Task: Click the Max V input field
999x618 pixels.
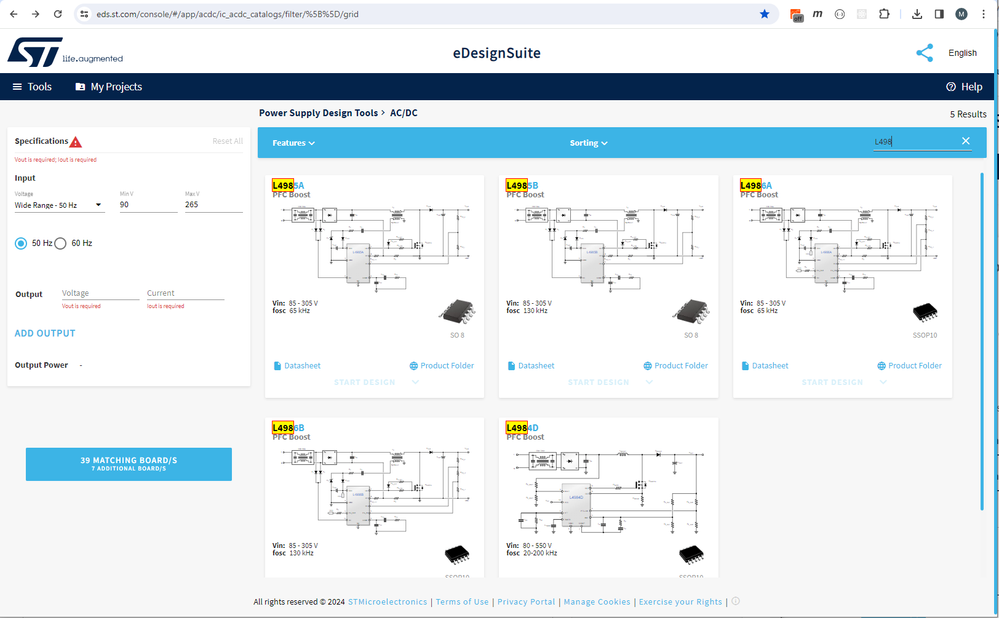Action: click(x=213, y=205)
